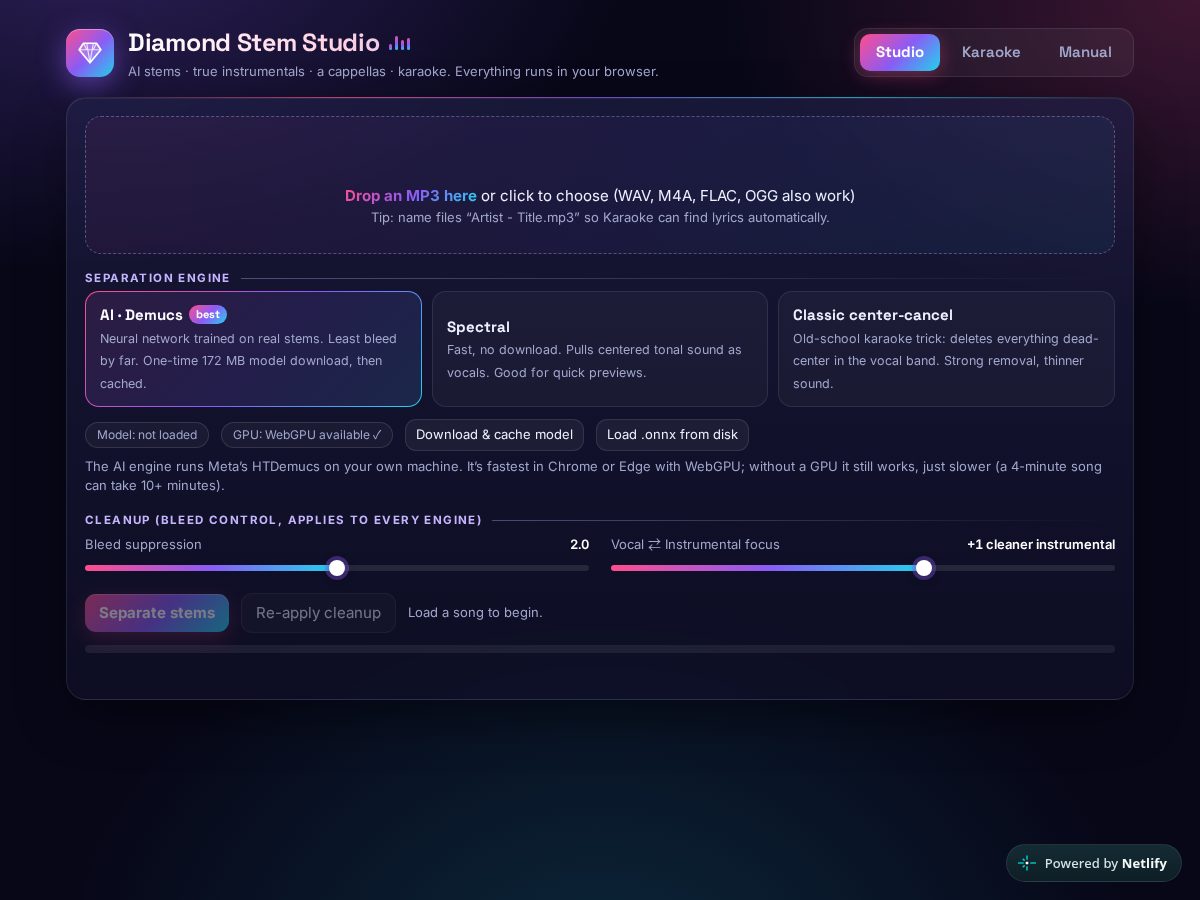Click the Model: not loaded status pill

click(147, 435)
